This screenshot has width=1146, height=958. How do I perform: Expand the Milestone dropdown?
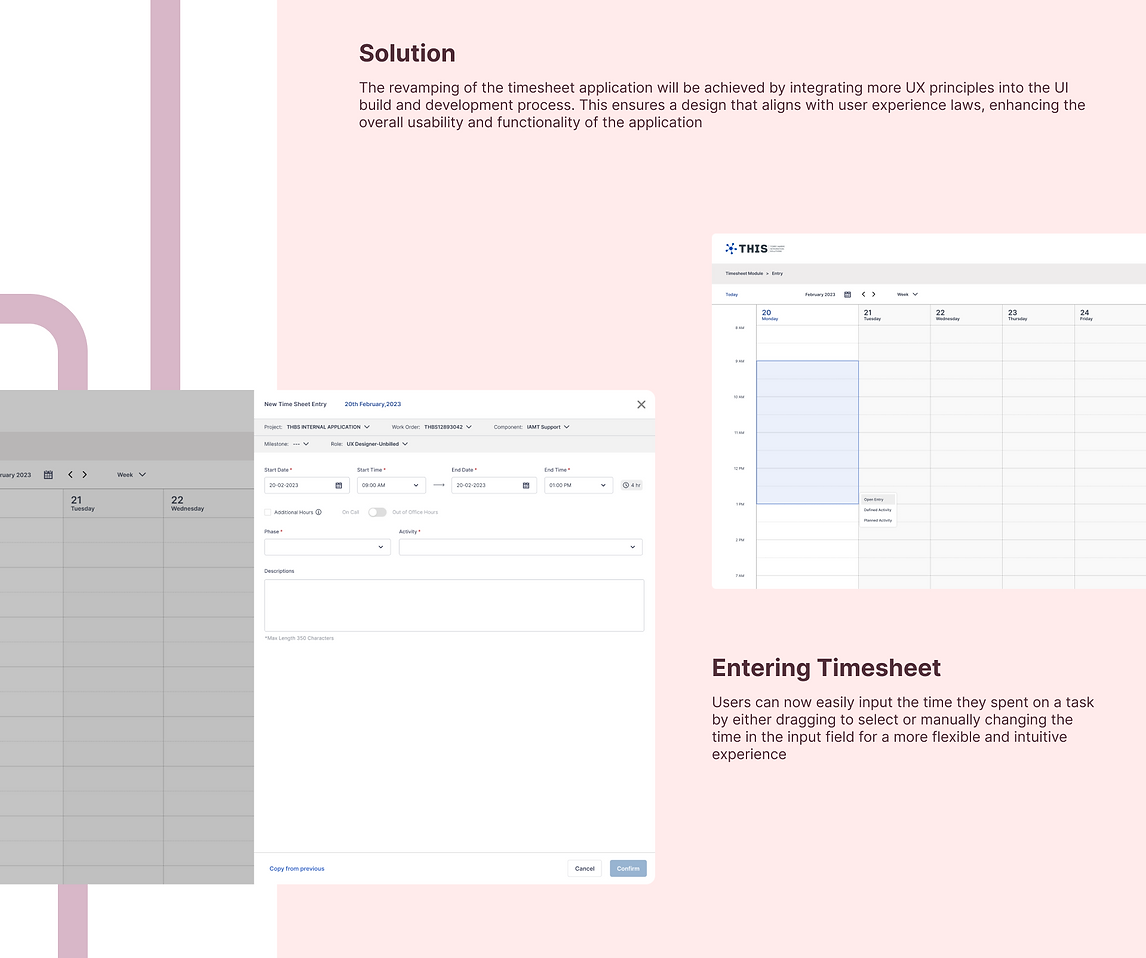301,444
